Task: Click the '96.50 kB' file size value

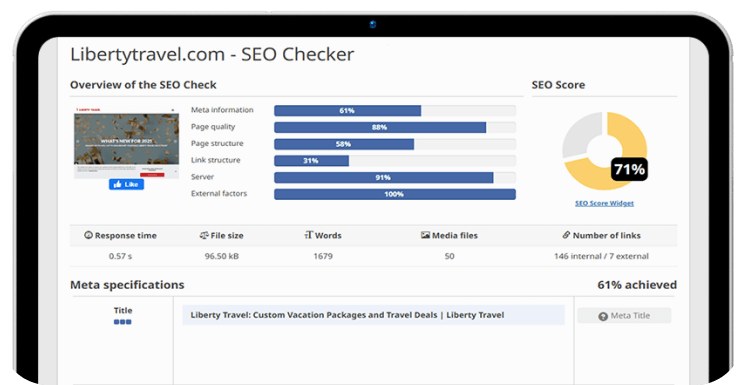Action: (x=222, y=256)
